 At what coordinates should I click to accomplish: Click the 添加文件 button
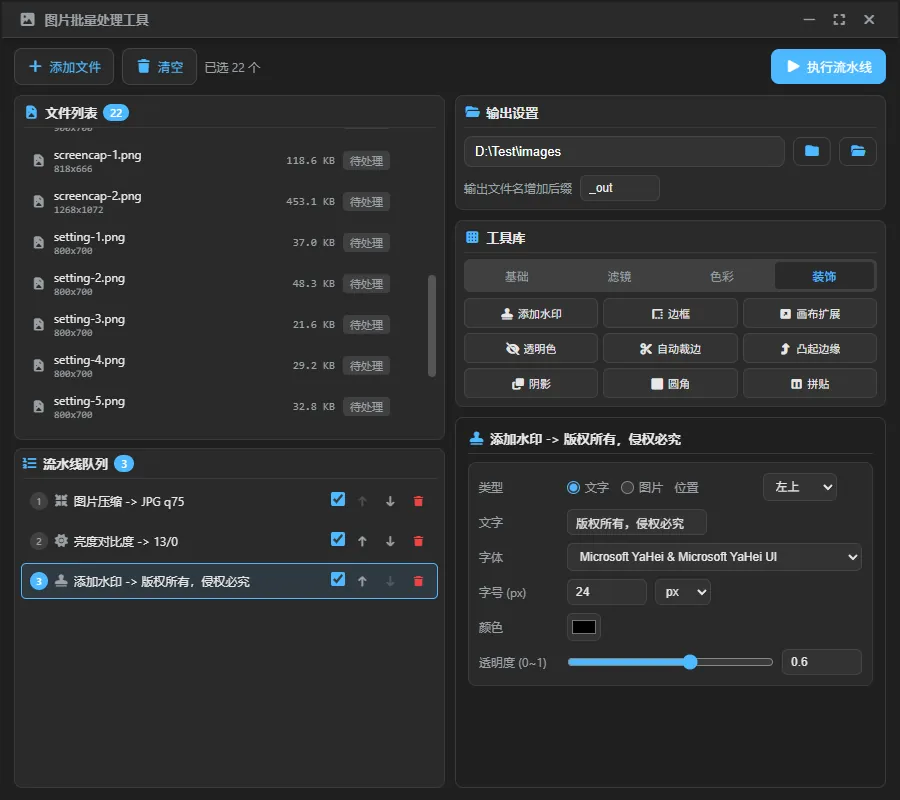pyautogui.click(x=64, y=67)
